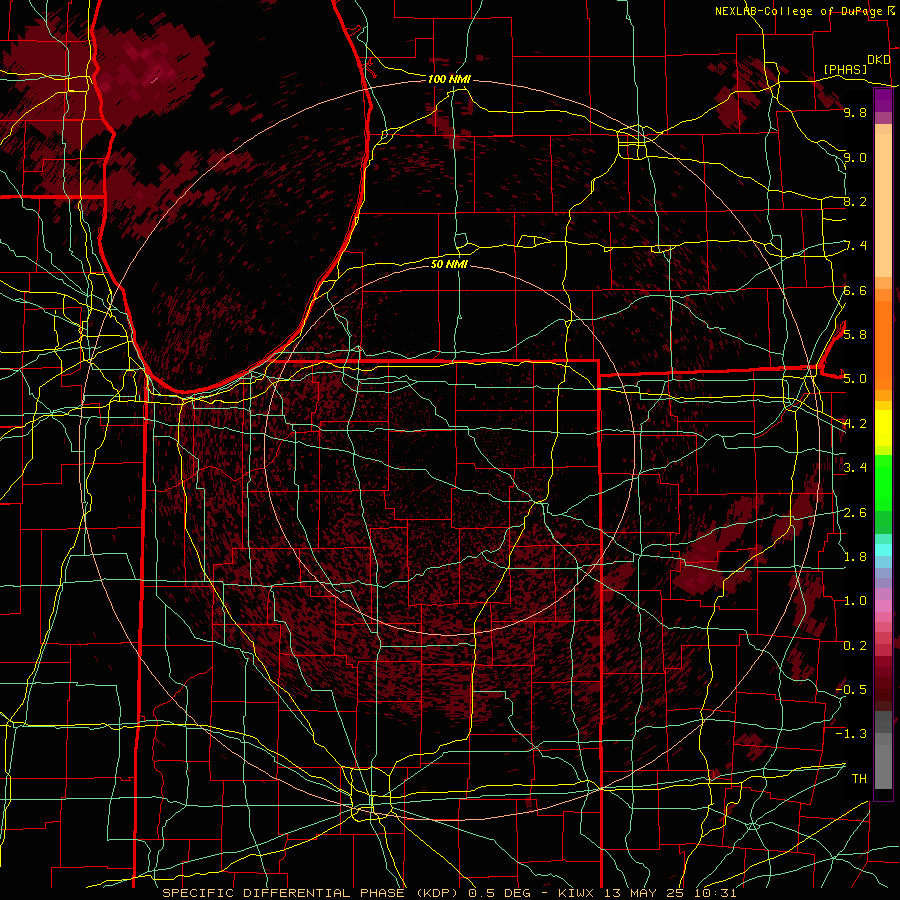Click the 1.0 value on the color scale
900x900 pixels.
pyautogui.click(x=855, y=601)
